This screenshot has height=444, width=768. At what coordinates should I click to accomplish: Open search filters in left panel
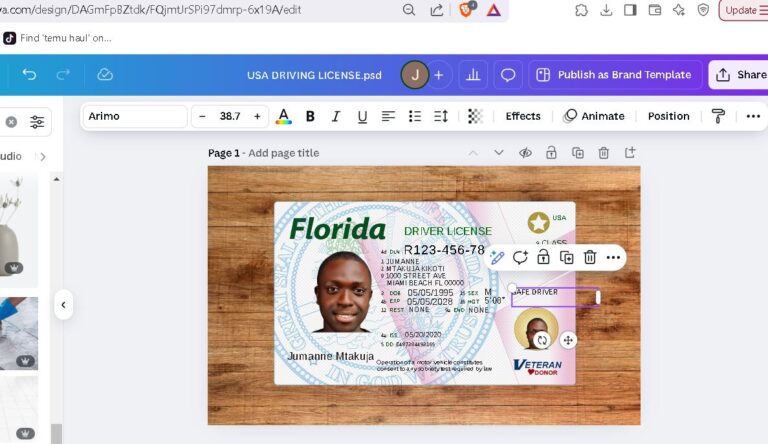tap(37, 122)
